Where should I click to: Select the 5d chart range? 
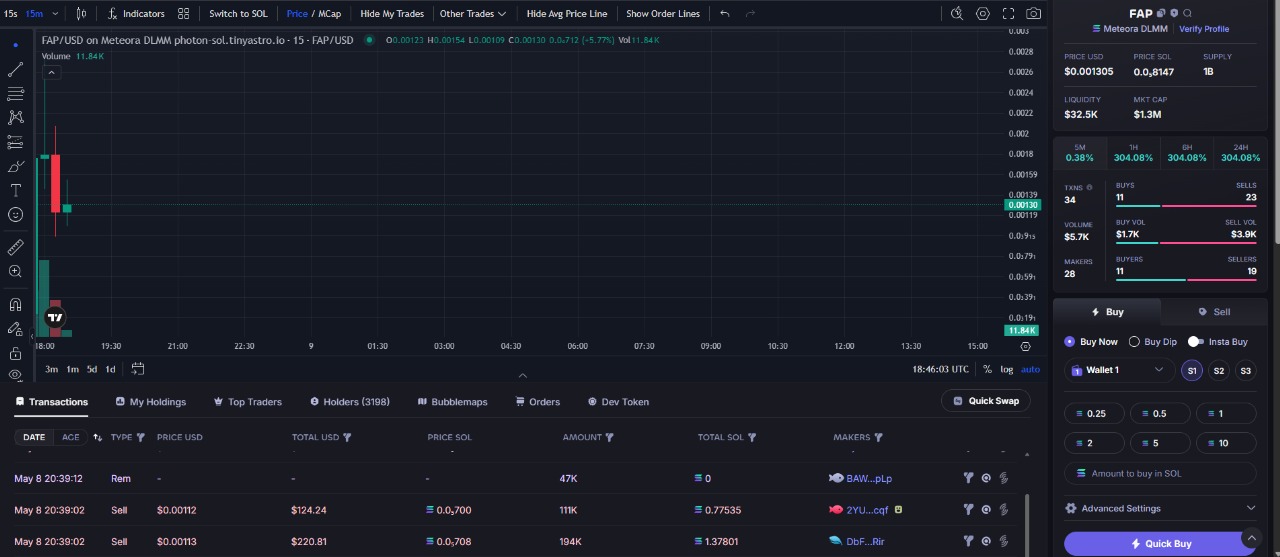91,369
